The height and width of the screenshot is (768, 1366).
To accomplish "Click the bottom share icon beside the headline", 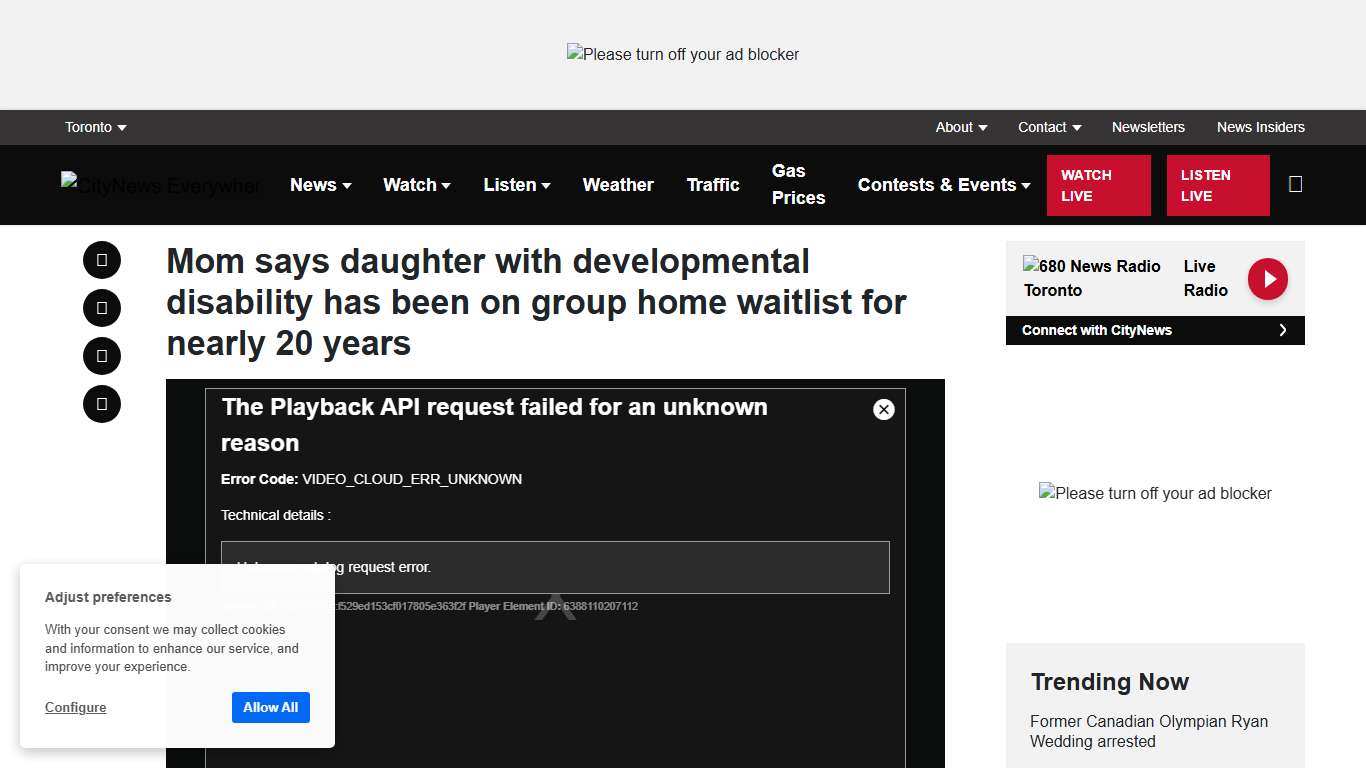I will tap(102, 404).
